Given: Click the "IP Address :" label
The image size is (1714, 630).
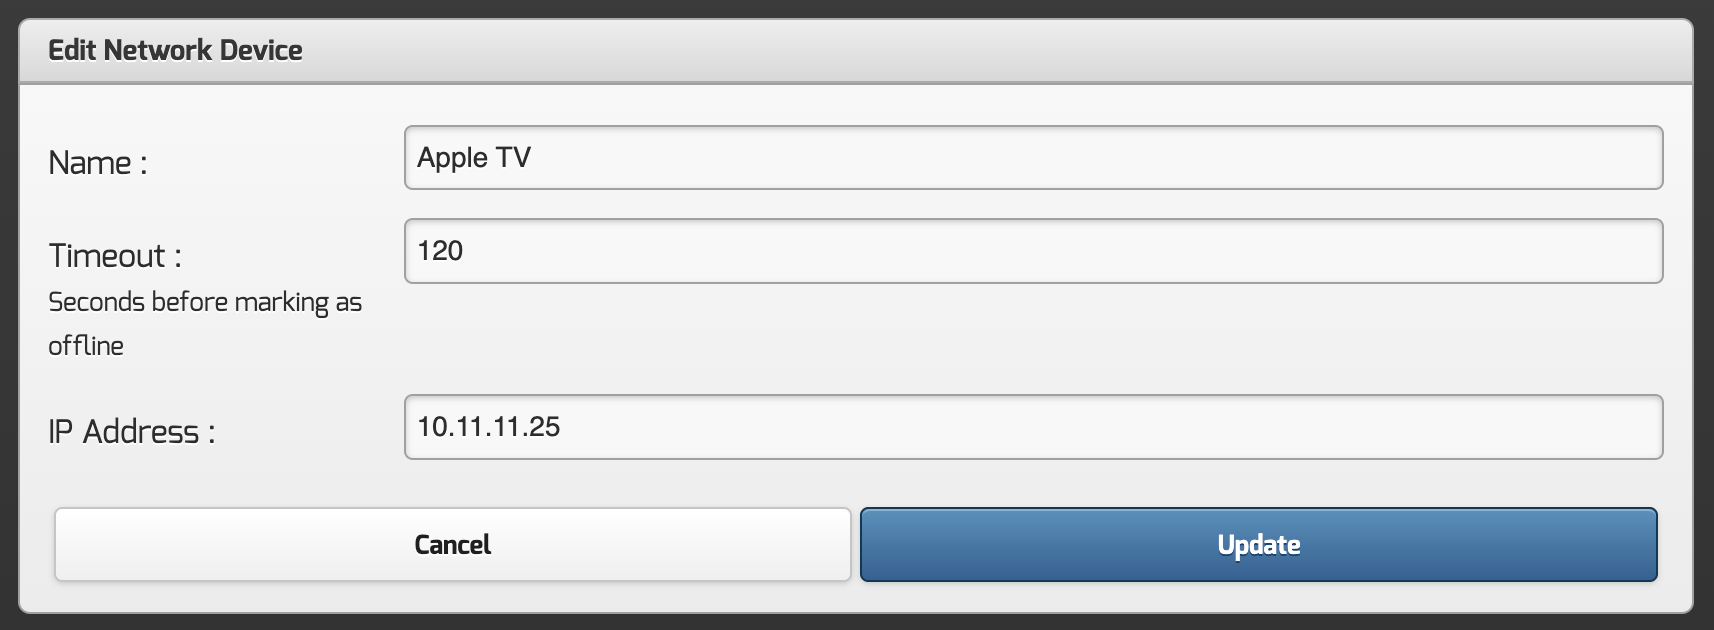Looking at the screenshot, I should tap(132, 432).
